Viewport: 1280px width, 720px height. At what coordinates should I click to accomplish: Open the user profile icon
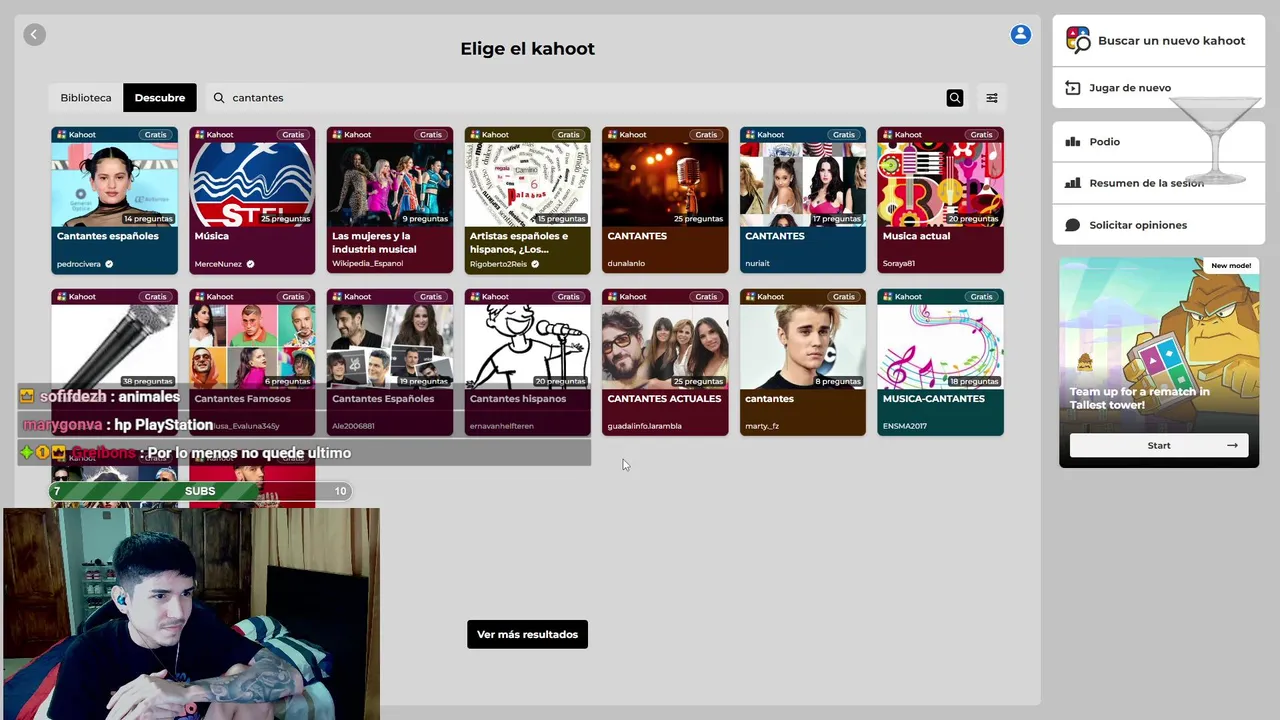pos(1020,34)
